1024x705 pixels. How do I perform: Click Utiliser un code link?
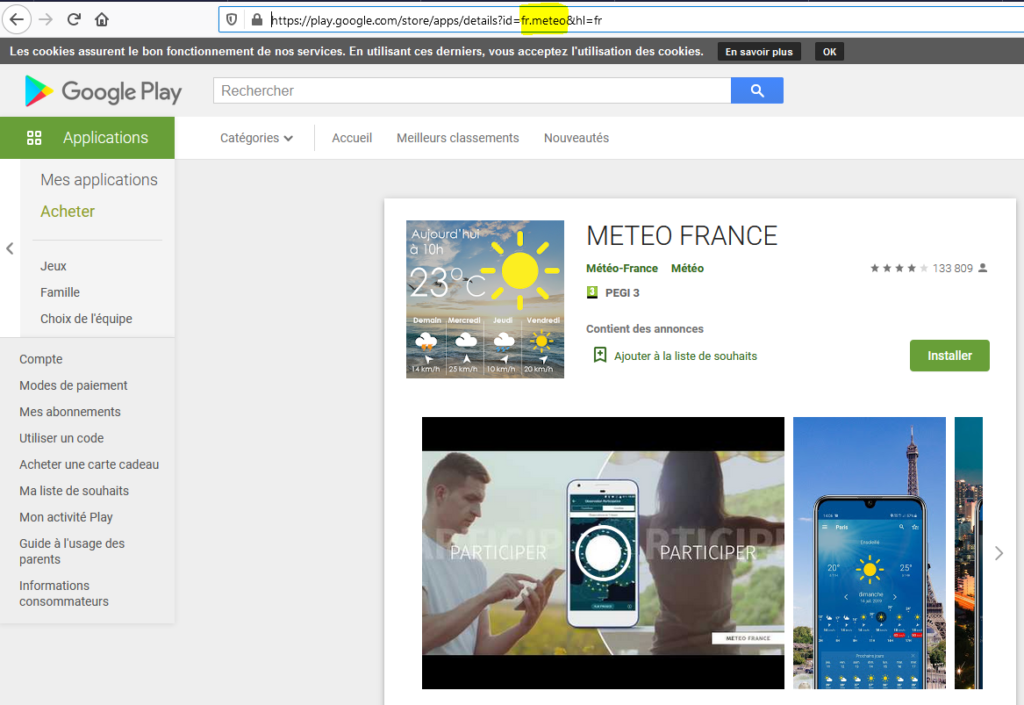point(61,438)
